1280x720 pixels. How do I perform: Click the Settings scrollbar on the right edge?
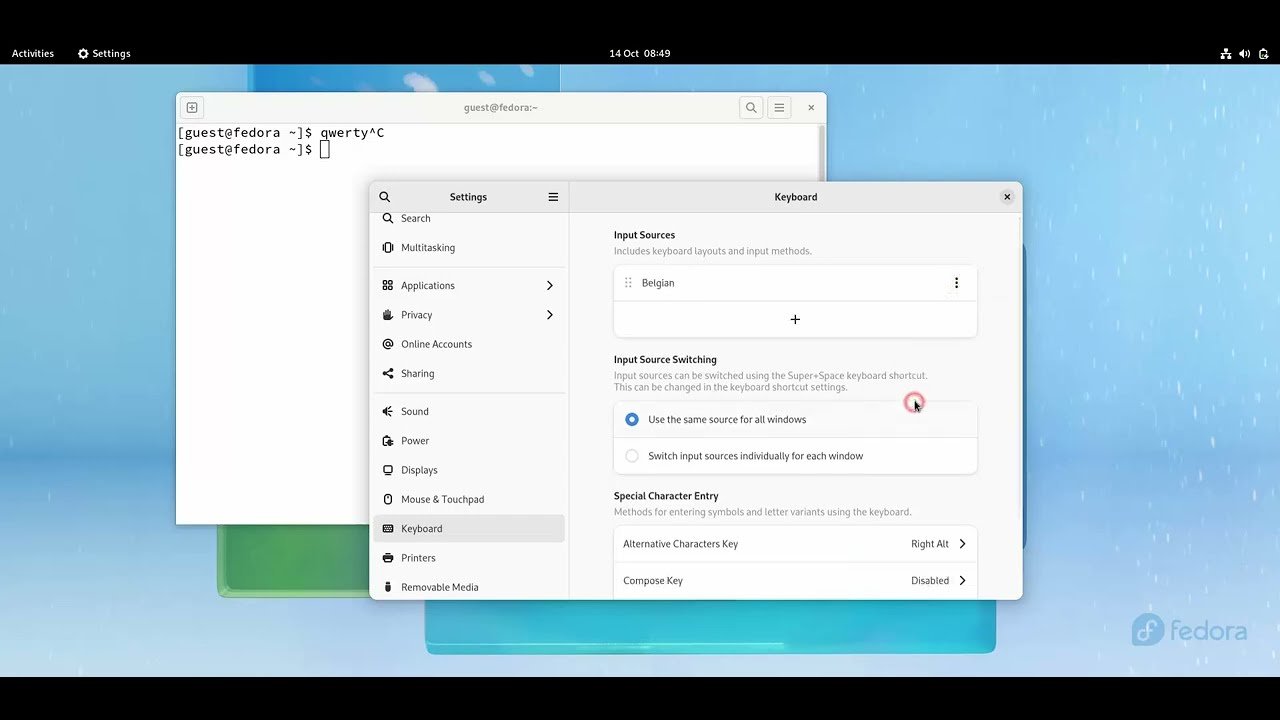click(1019, 365)
